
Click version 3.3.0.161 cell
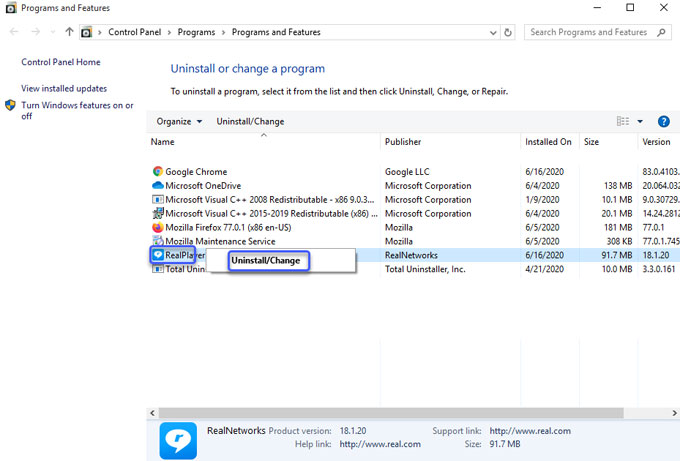[659, 269]
